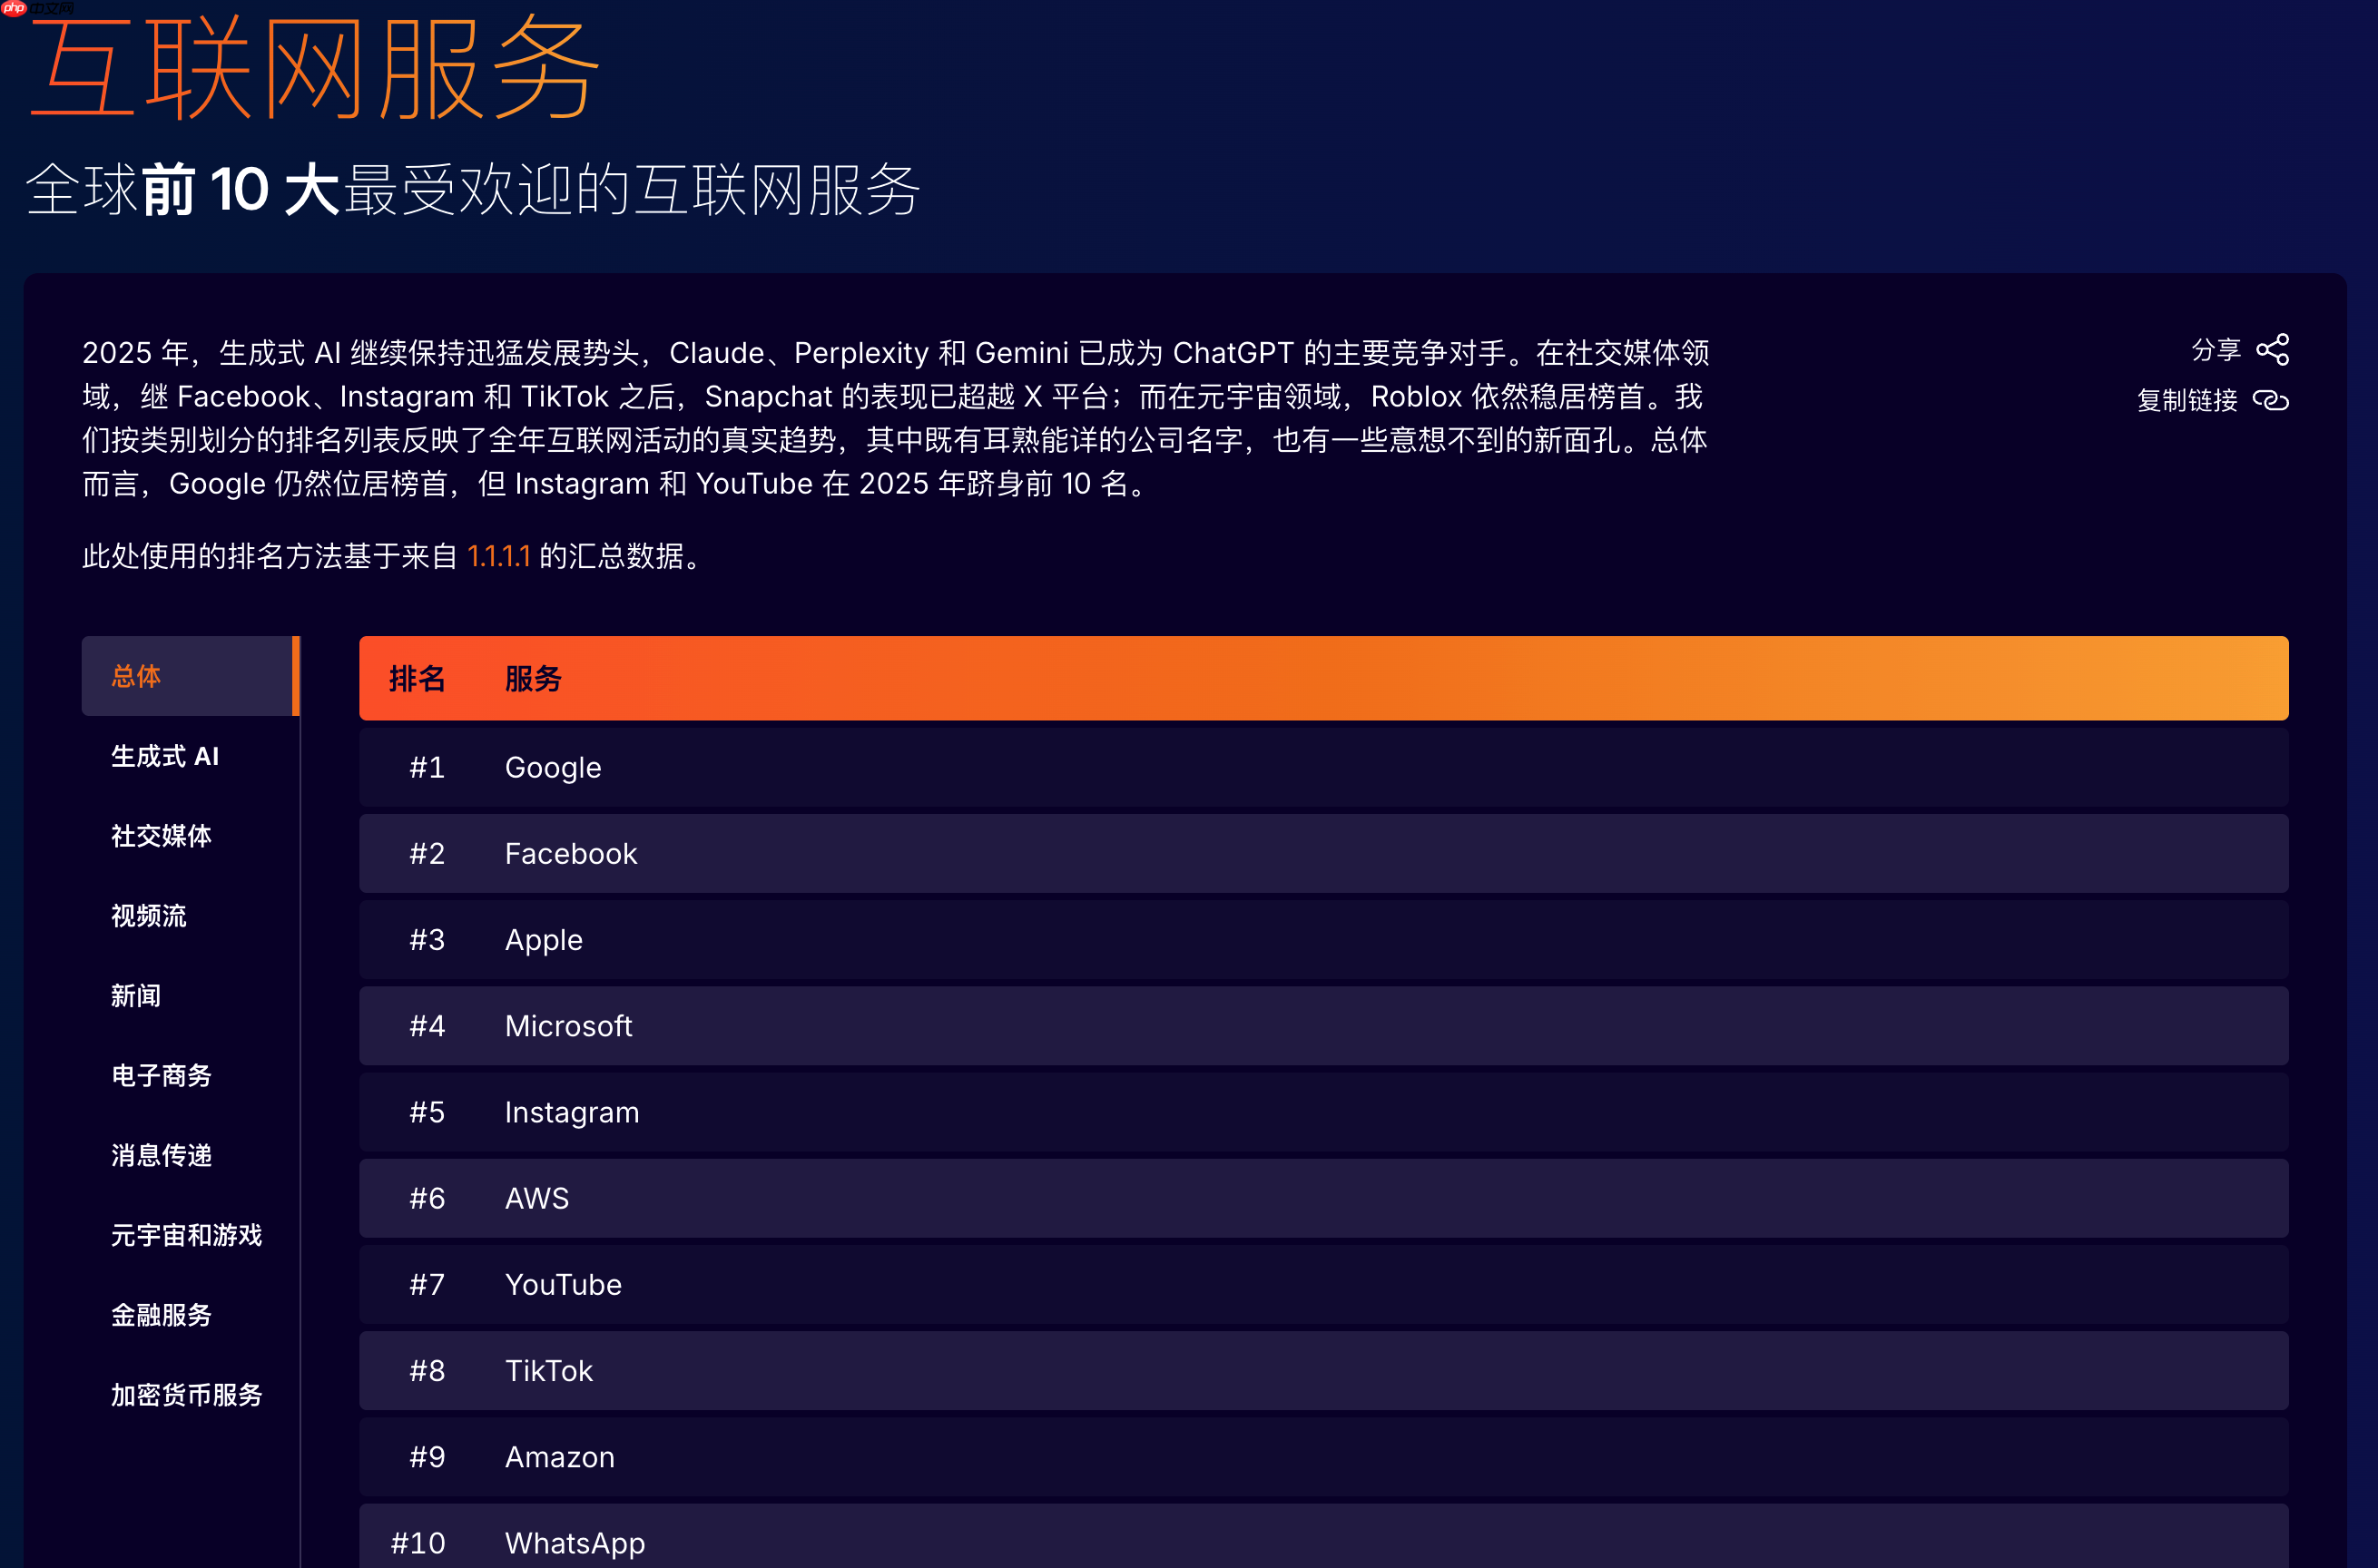
Task: Click the share (分享) icon
Action: pyautogui.click(x=2272, y=348)
